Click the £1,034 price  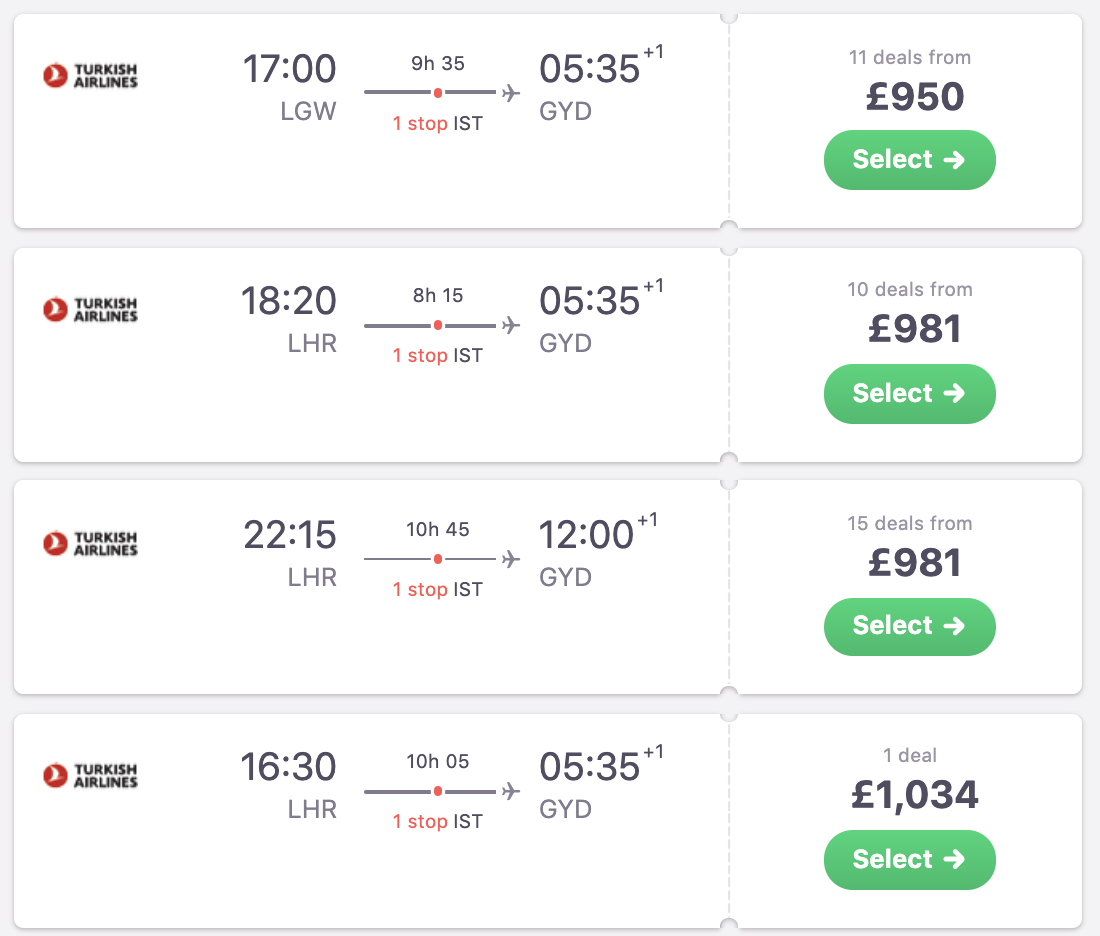(x=914, y=795)
